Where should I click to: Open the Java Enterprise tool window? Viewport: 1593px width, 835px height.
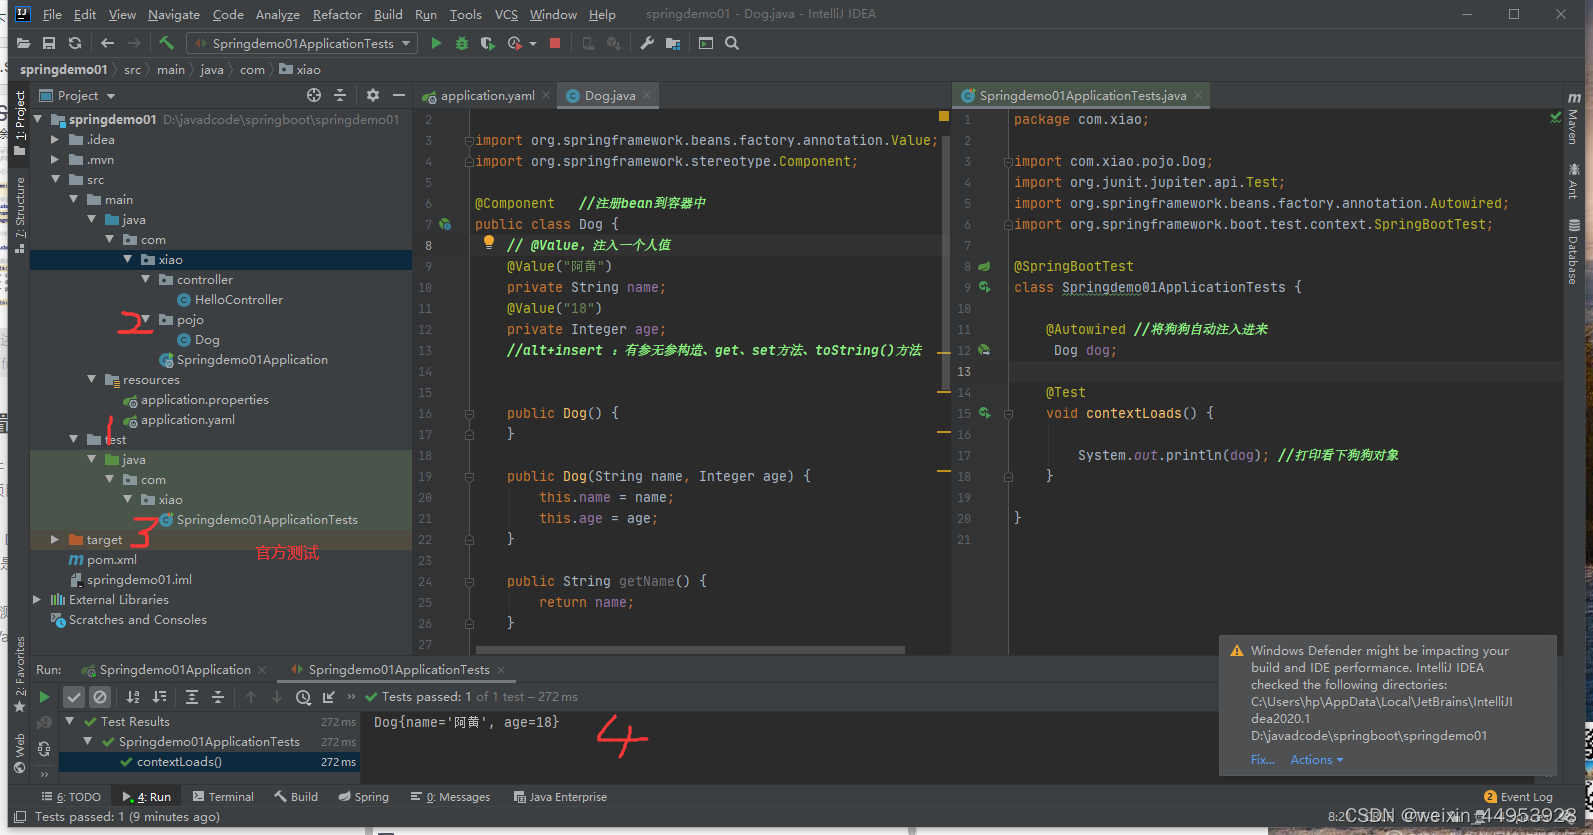(x=560, y=797)
